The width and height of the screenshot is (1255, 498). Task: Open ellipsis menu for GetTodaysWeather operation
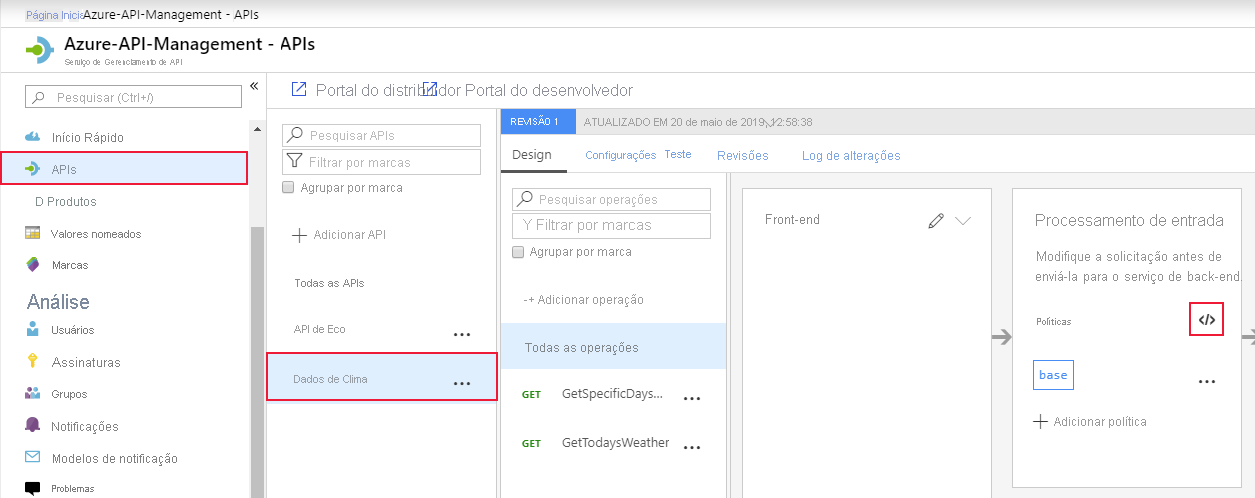pyautogui.click(x=692, y=446)
